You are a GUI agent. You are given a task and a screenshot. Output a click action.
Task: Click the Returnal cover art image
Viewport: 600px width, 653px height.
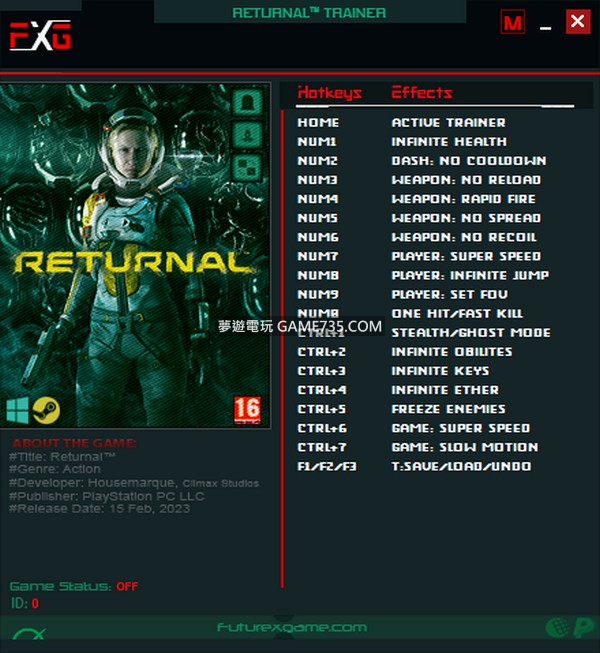(135, 255)
